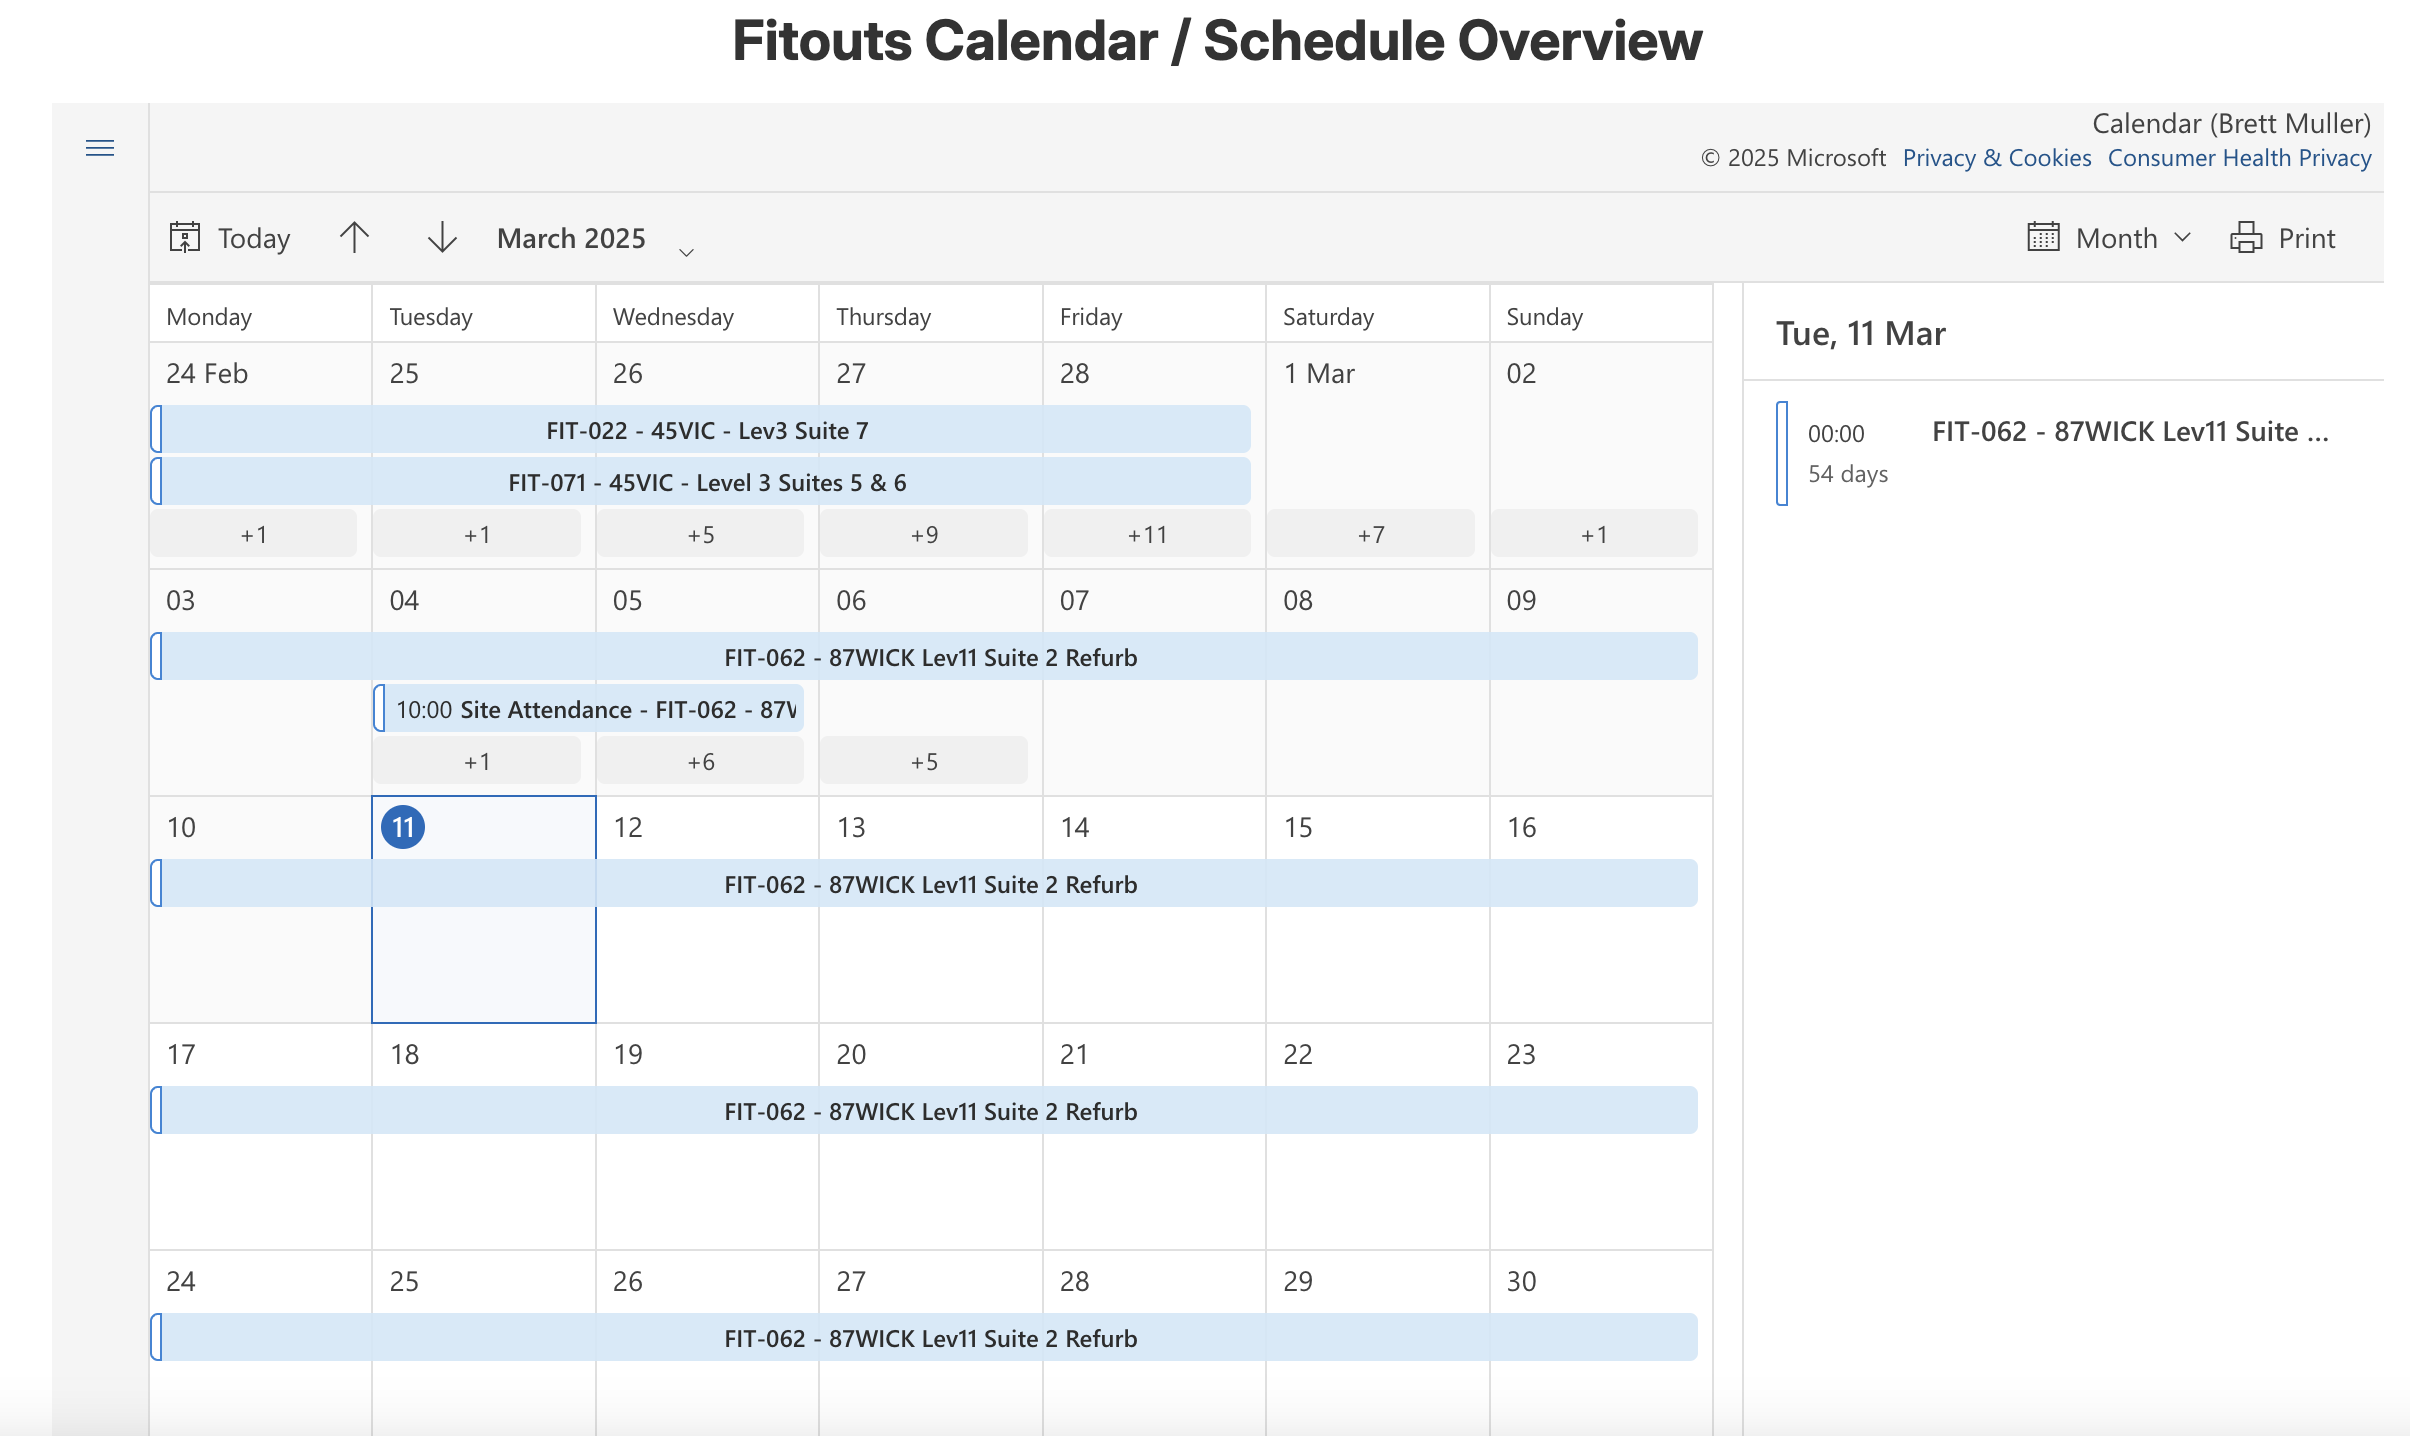Expand +11 more events on Friday 28
This screenshot has width=2410, height=1436.
tap(1147, 534)
